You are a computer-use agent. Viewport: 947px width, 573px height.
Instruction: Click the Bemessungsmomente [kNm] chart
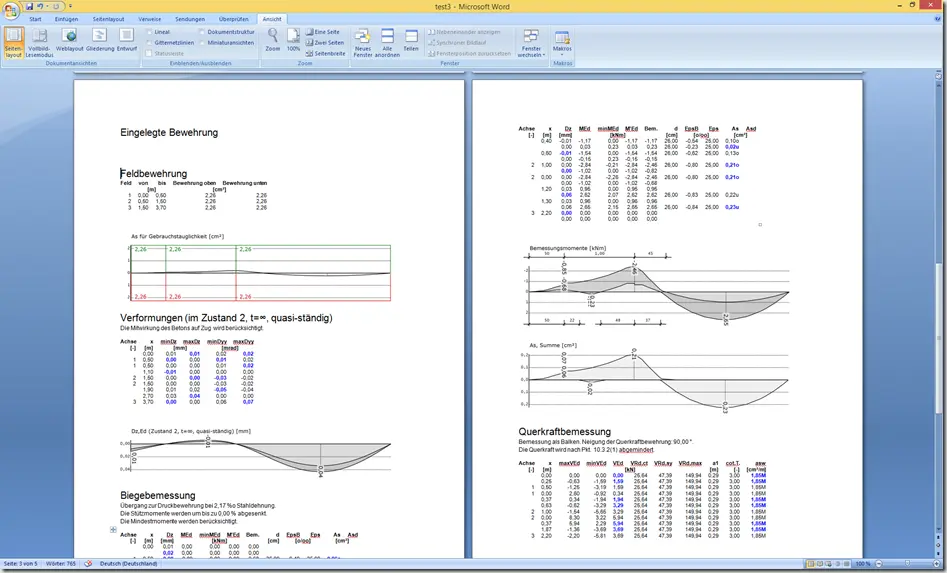click(656, 287)
